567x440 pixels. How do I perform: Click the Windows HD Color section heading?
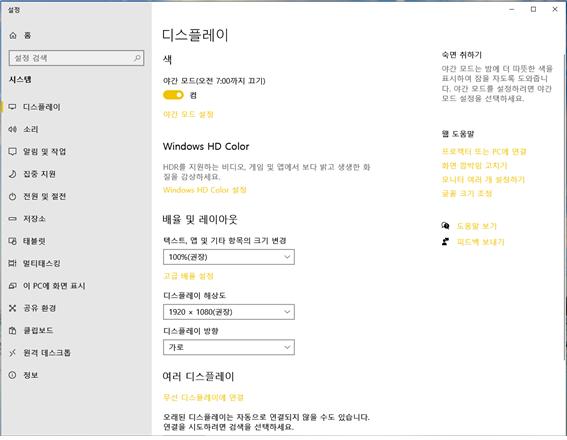pos(206,146)
